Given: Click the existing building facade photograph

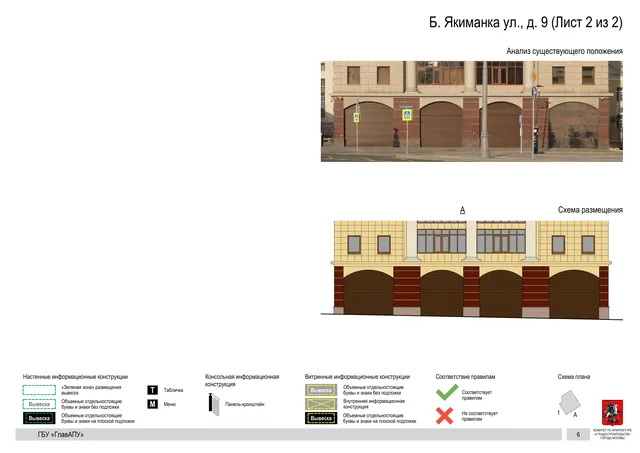Looking at the screenshot, I should pos(471,111).
